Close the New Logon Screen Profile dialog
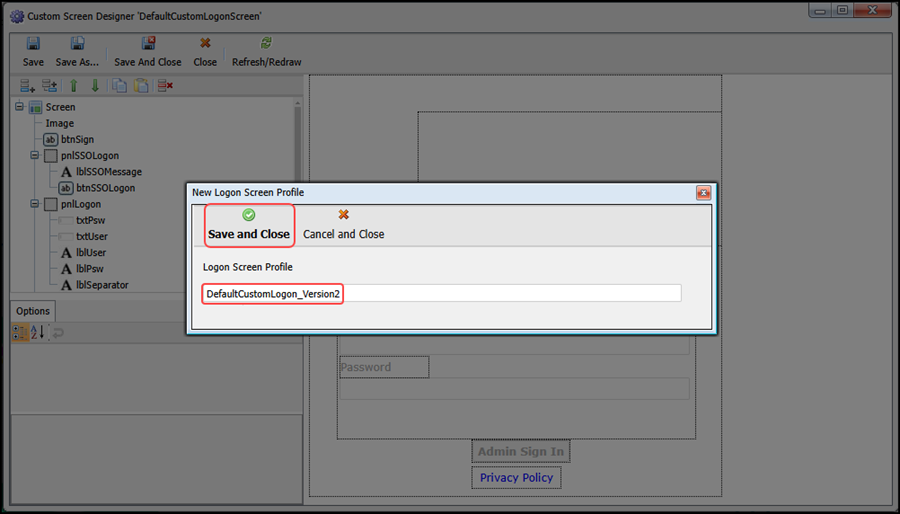The image size is (900, 514). click(703, 192)
